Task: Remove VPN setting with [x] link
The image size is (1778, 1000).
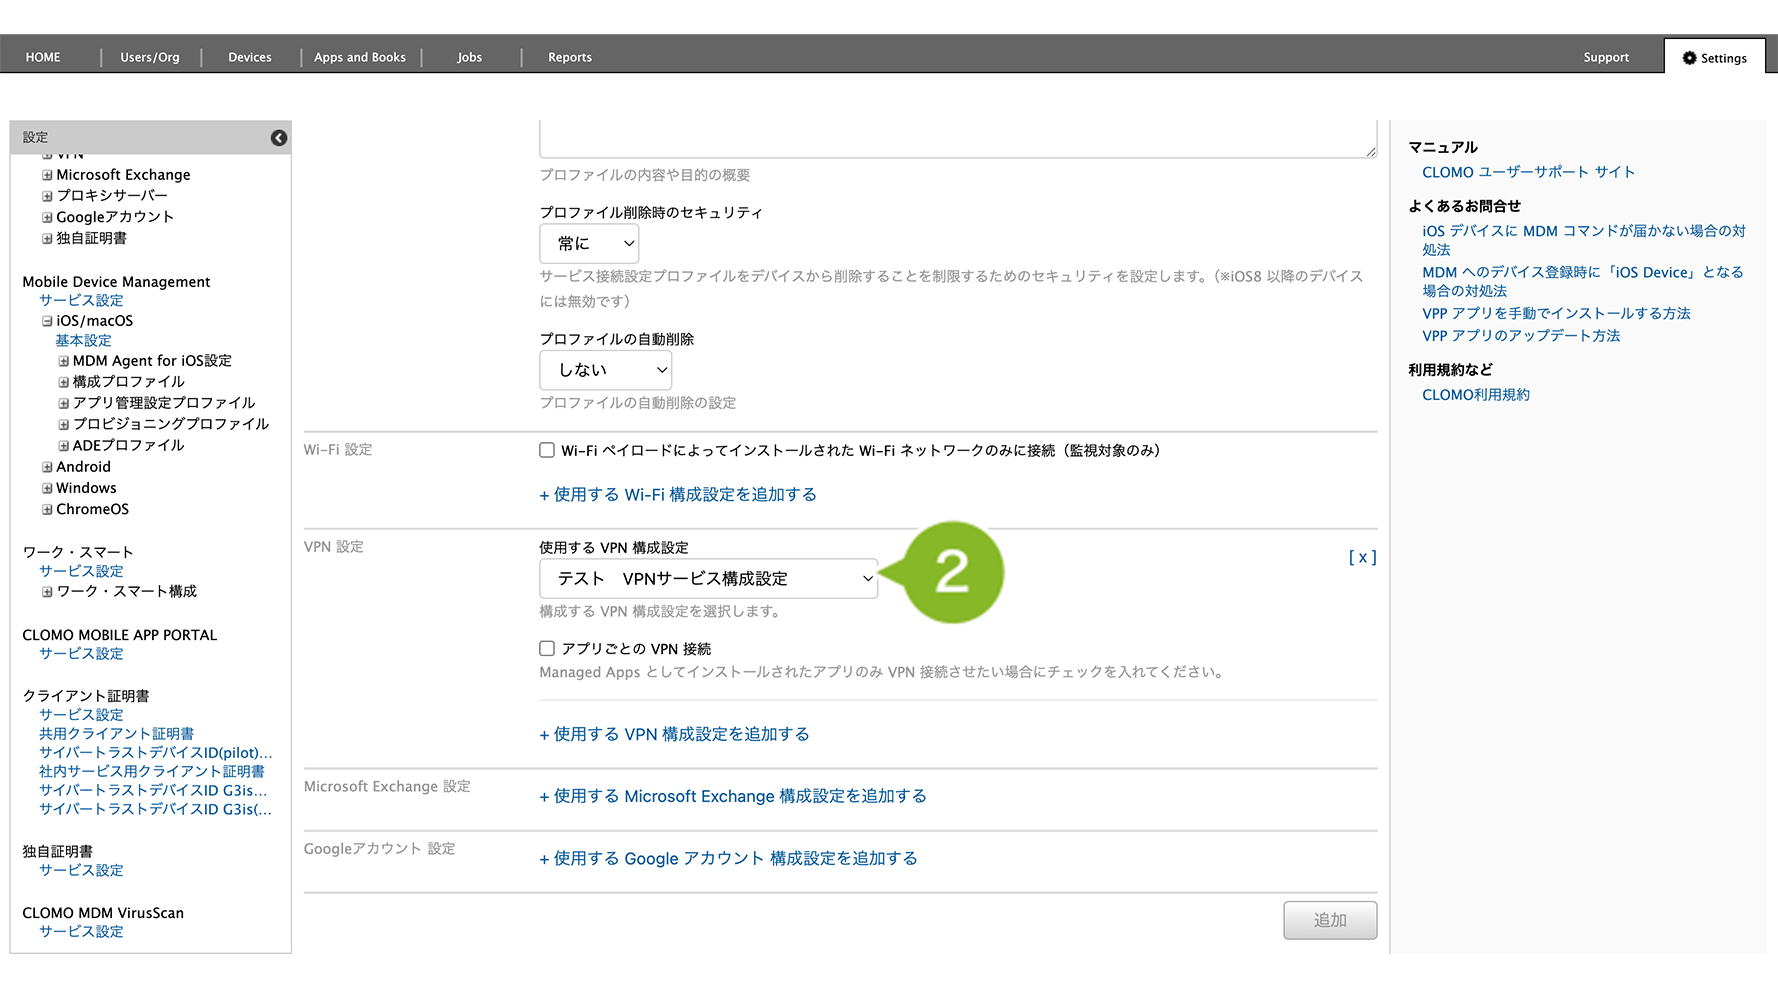Action: click(1362, 558)
